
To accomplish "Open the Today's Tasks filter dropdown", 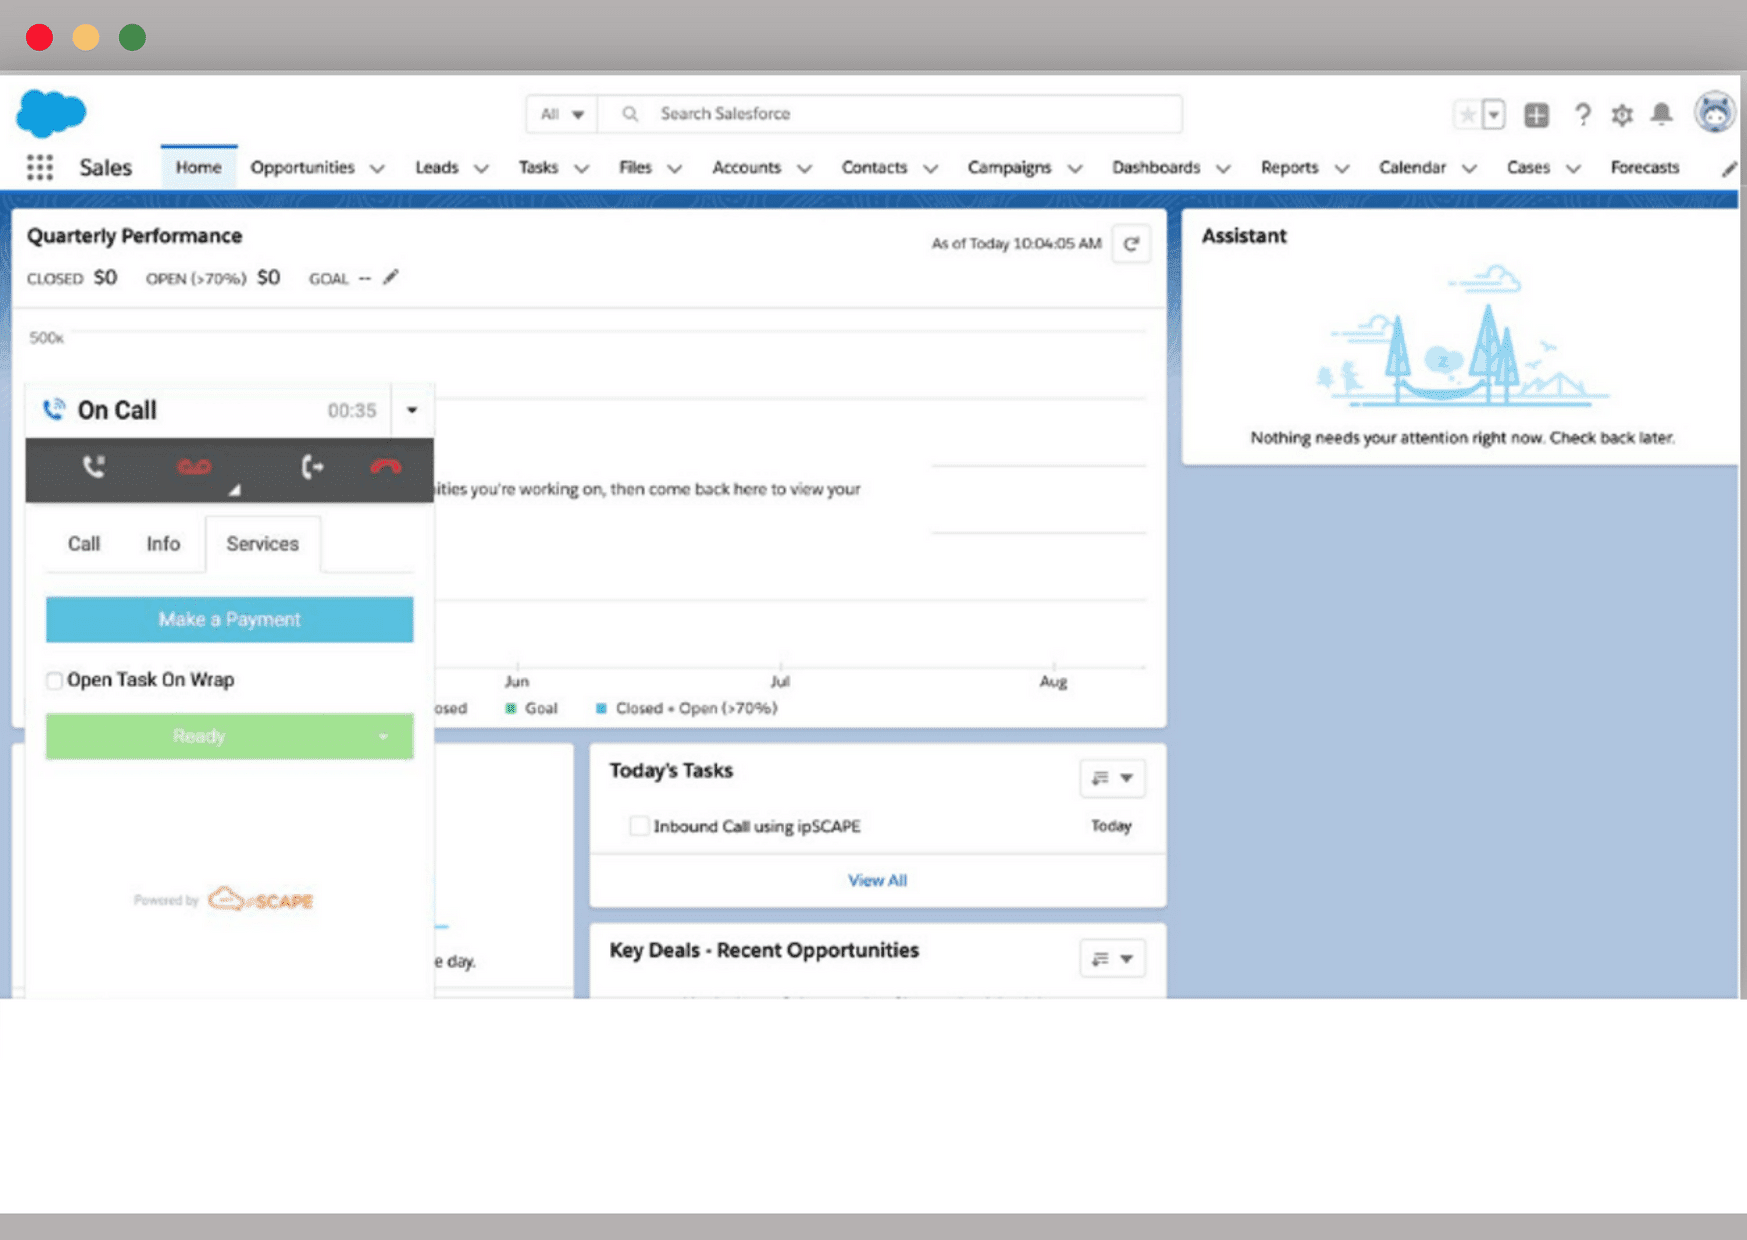I will [1112, 778].
